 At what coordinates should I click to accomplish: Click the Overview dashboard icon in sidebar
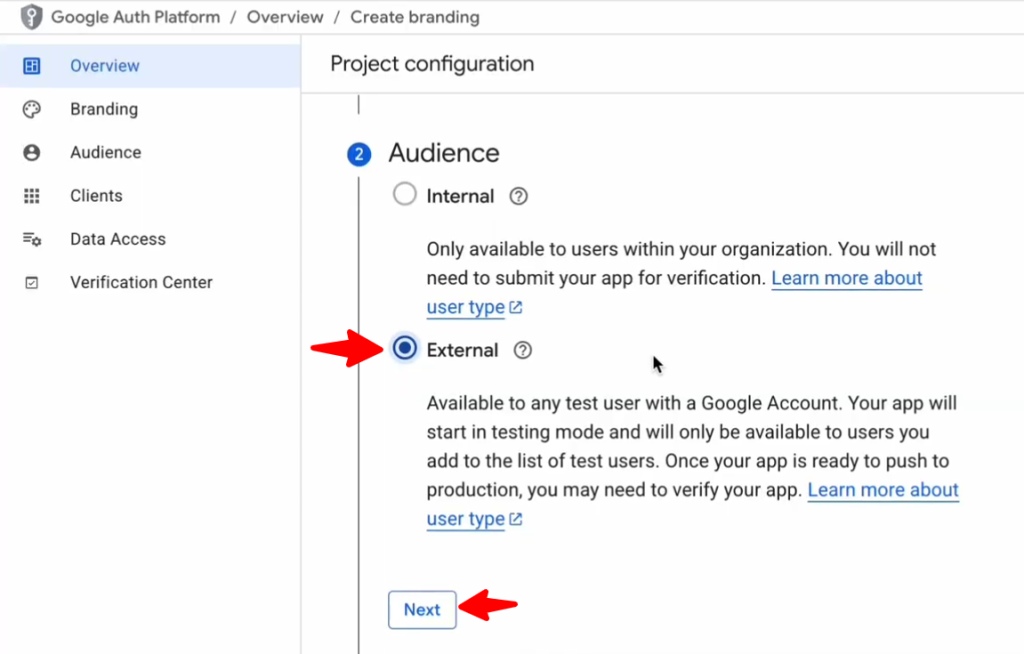[x=32, y=66]
